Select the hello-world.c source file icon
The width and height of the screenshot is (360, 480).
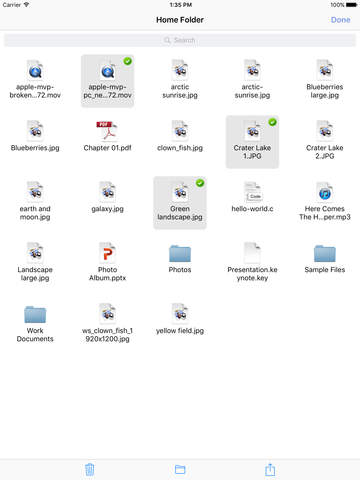[x=253, y=192]
